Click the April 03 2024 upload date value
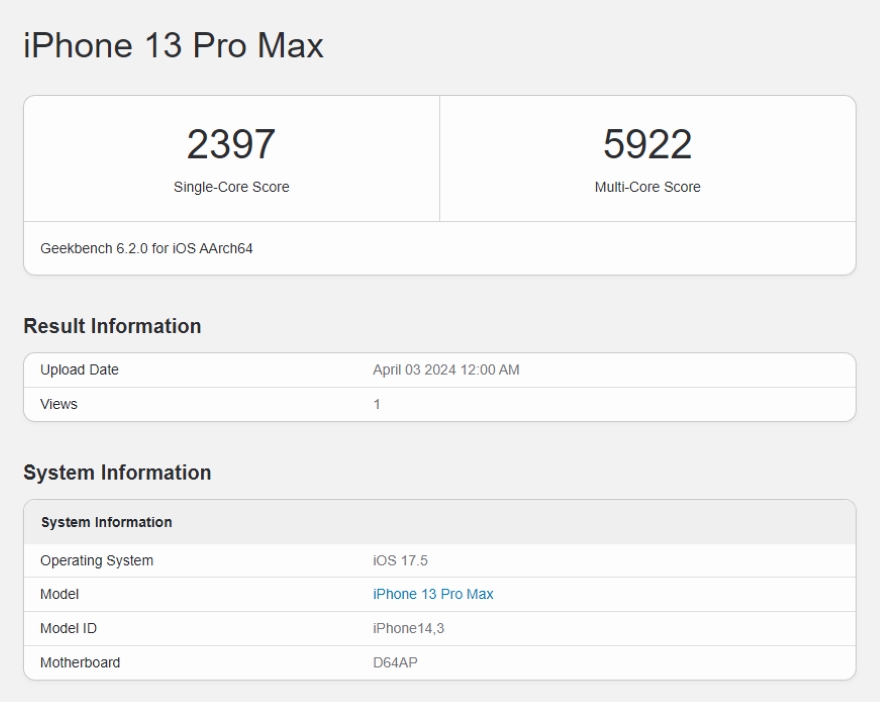The image size is (880, 702). tap(446, 370)
